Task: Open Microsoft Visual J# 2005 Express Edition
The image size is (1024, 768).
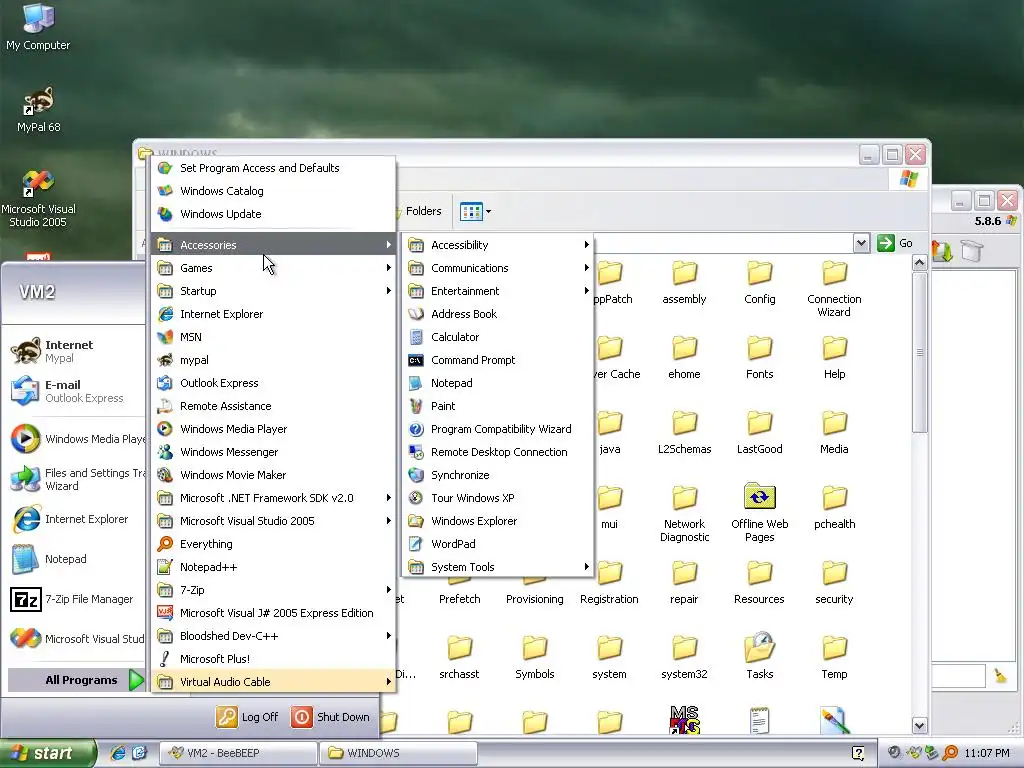Action: pos(274,613)
